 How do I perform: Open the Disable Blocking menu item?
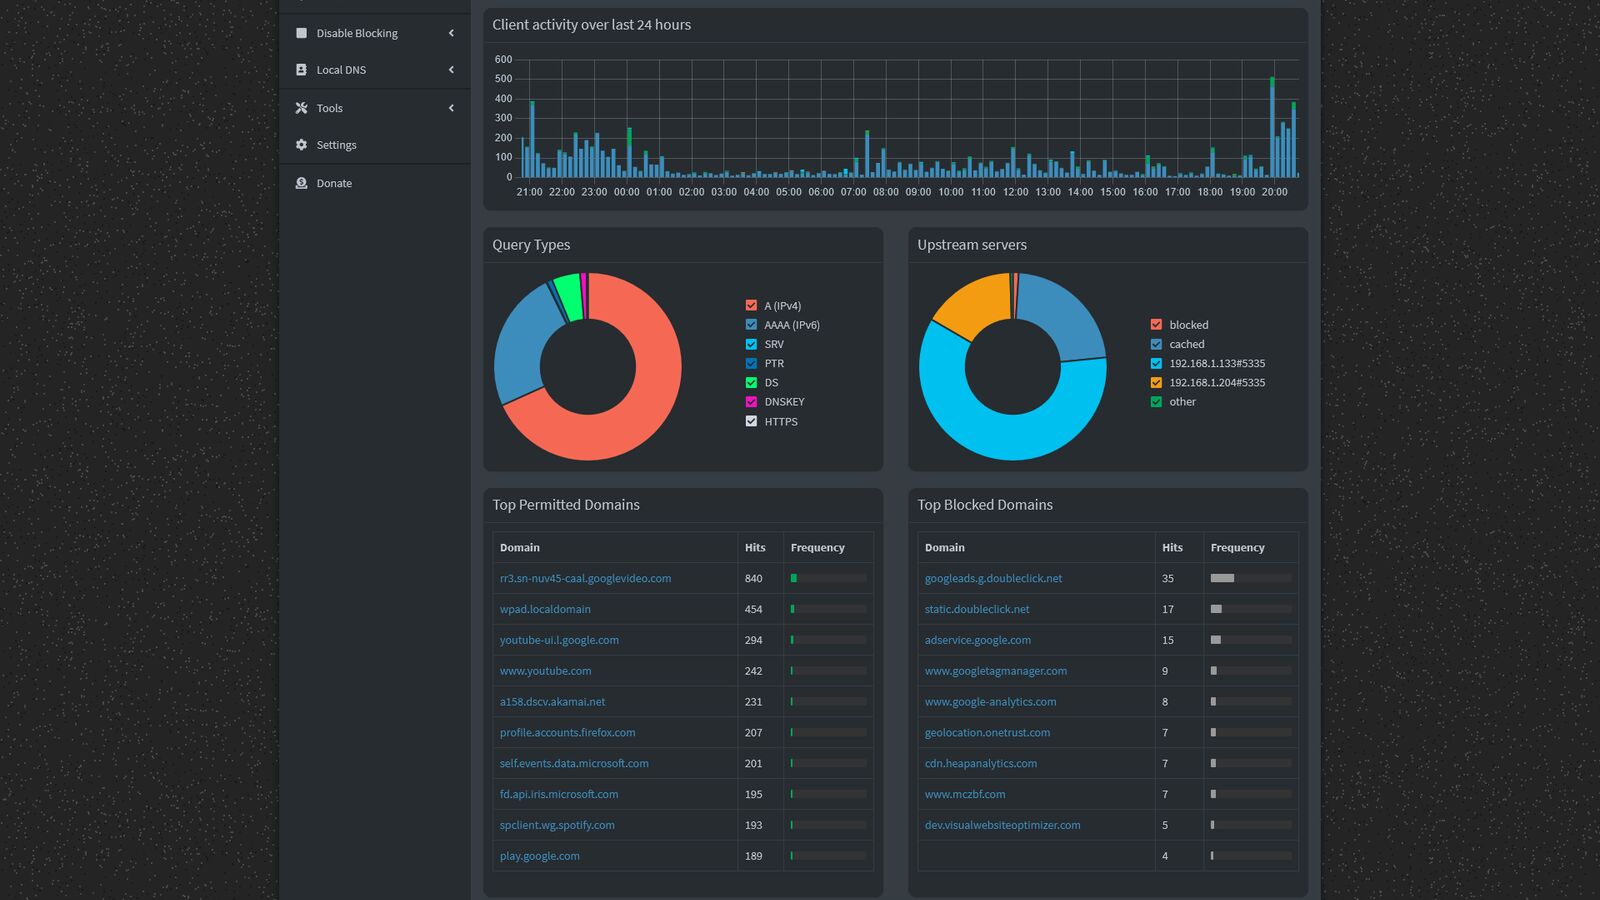click(x=375, y=33)
